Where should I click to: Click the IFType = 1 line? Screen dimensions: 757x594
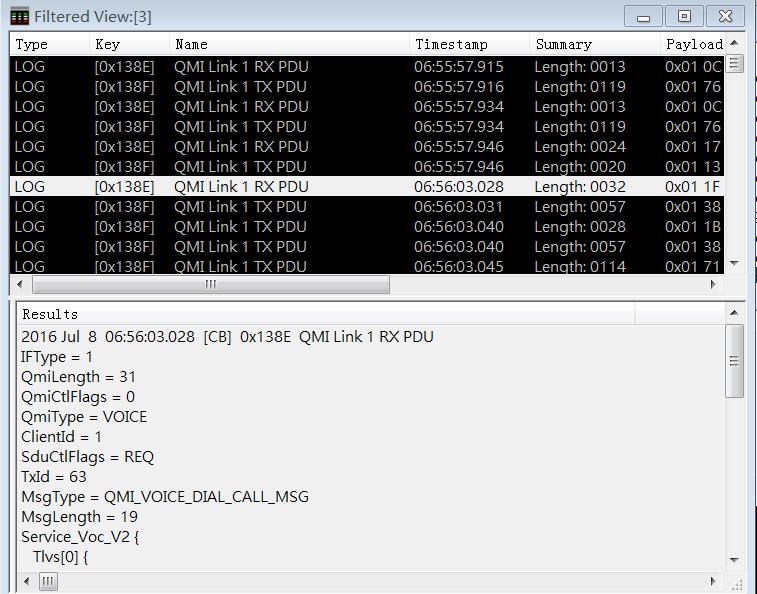pyautogui.click(x=56, y=357)
